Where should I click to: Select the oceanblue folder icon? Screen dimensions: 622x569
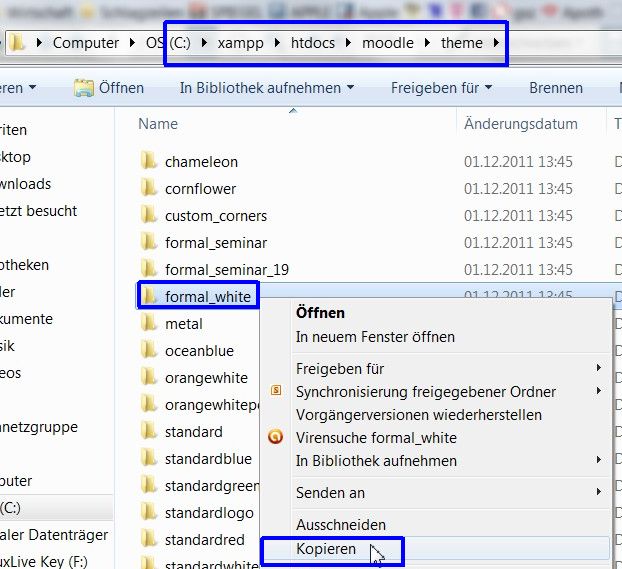[x=149, y=350]
